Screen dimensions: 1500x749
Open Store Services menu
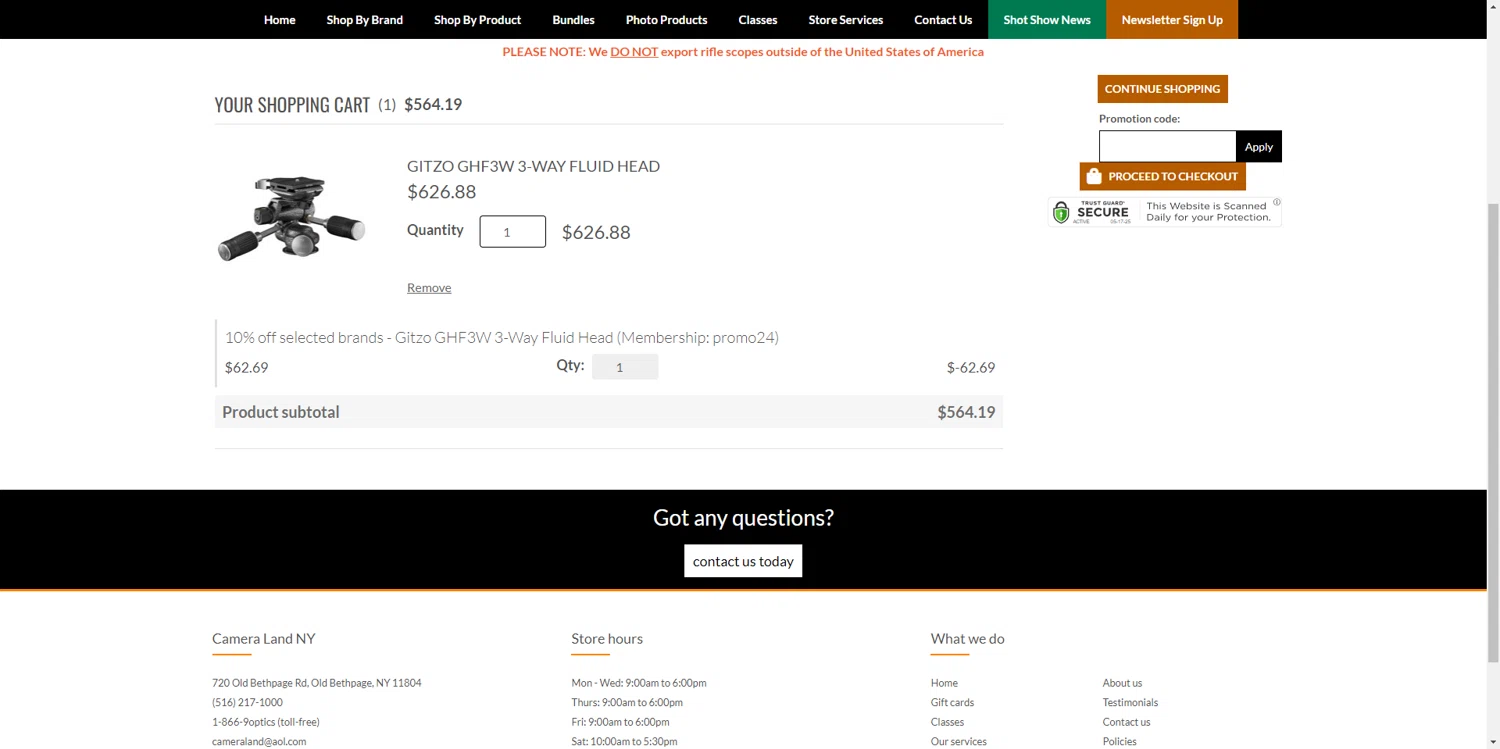coord(845,19)
